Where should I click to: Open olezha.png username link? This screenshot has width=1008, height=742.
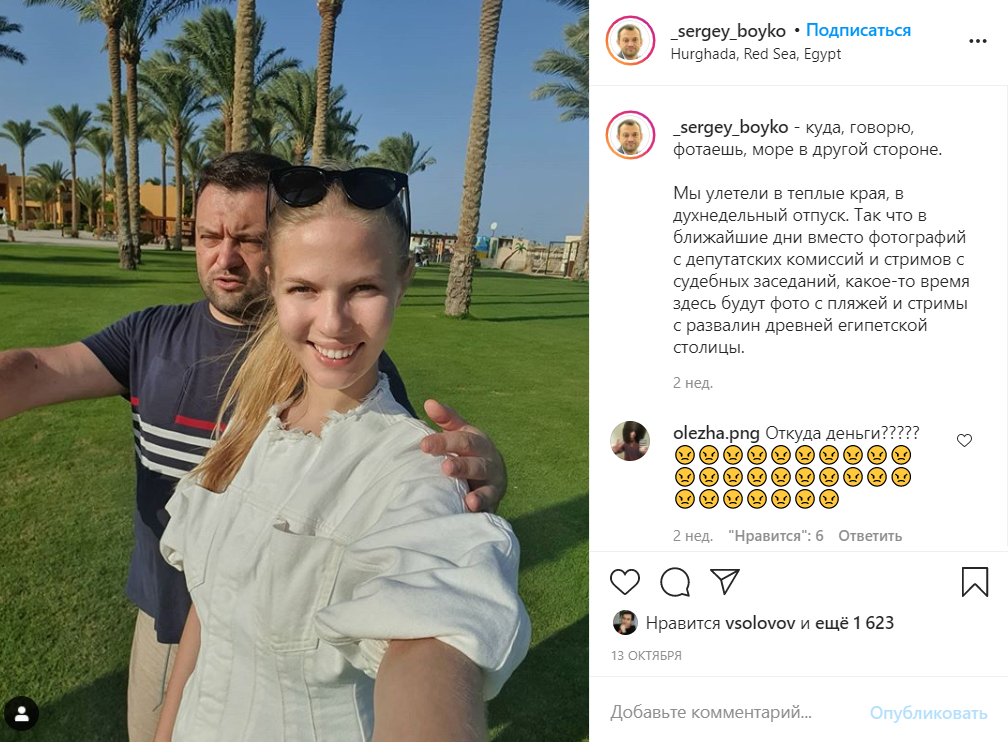click(716, 433)
